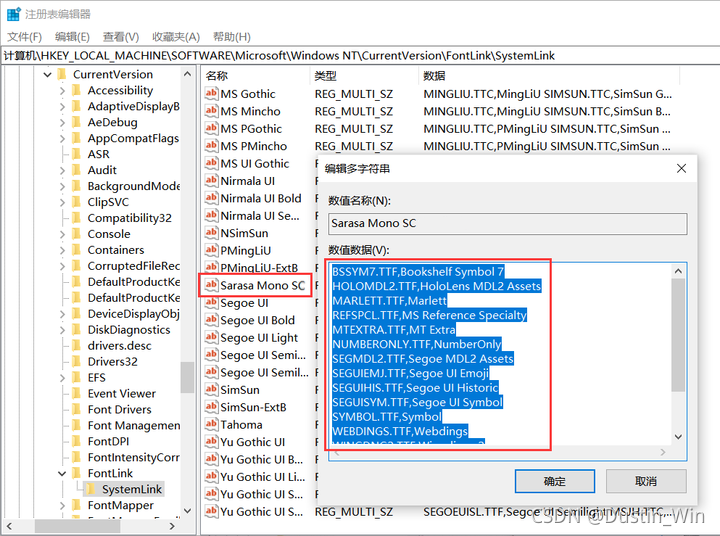
Task: Select the Event Viewer folder icon
Action: pyautogui.click(x=77, y=394)
